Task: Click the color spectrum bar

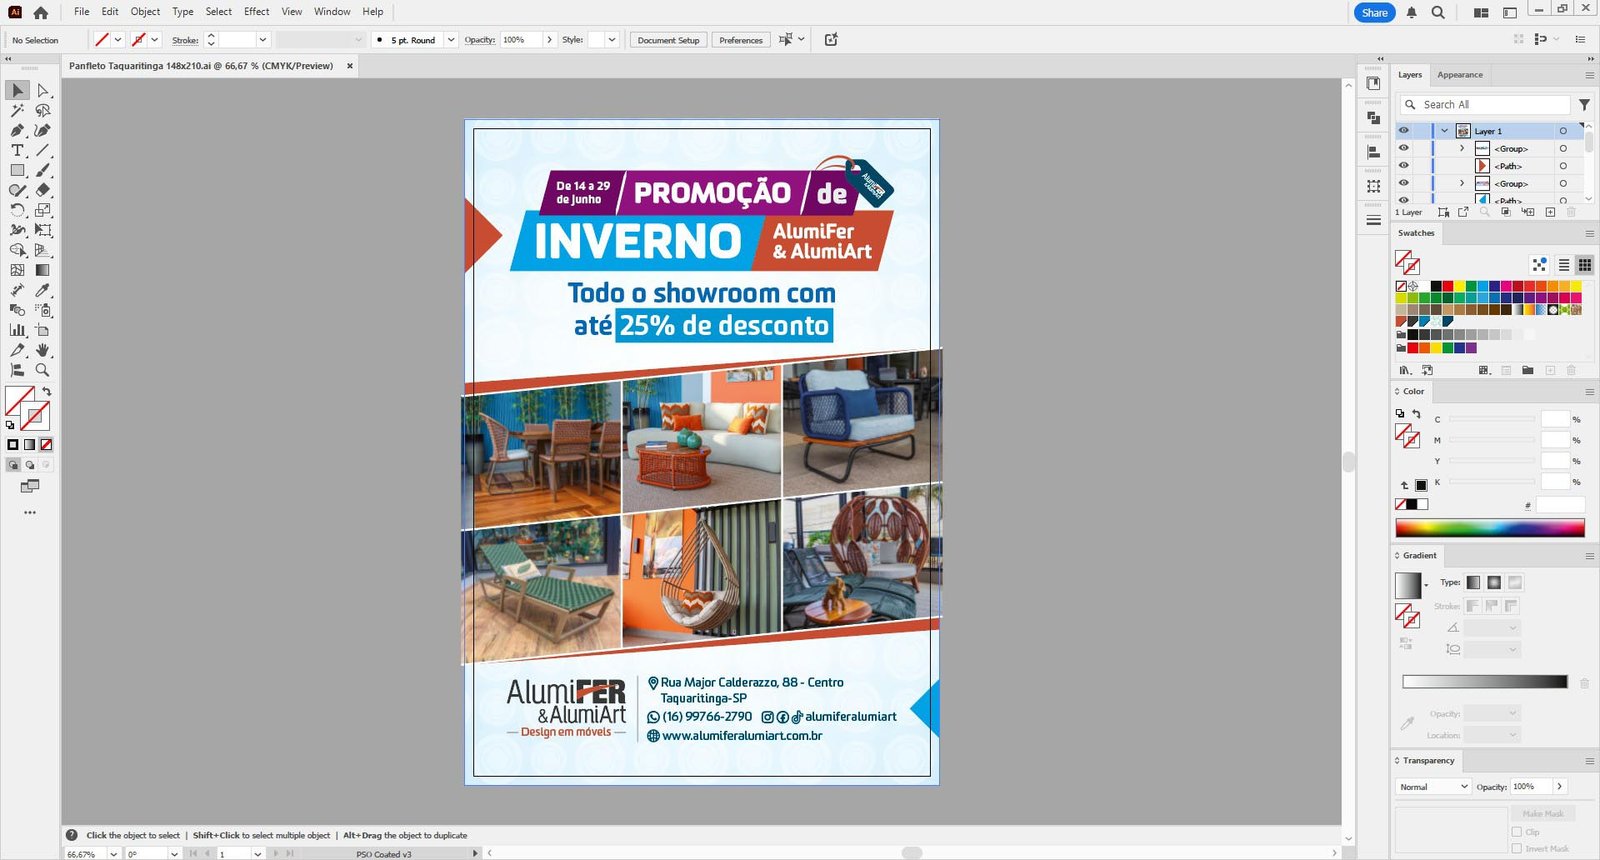Action: point(1490,528)
